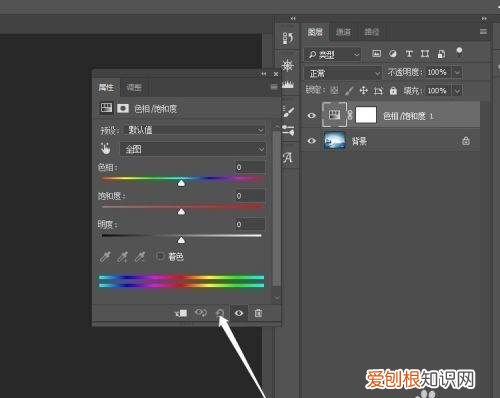Image resolution: width=500 pixels, height=398 pixels.
Task: Click lock transparent pixels icon
Action: 334,90
